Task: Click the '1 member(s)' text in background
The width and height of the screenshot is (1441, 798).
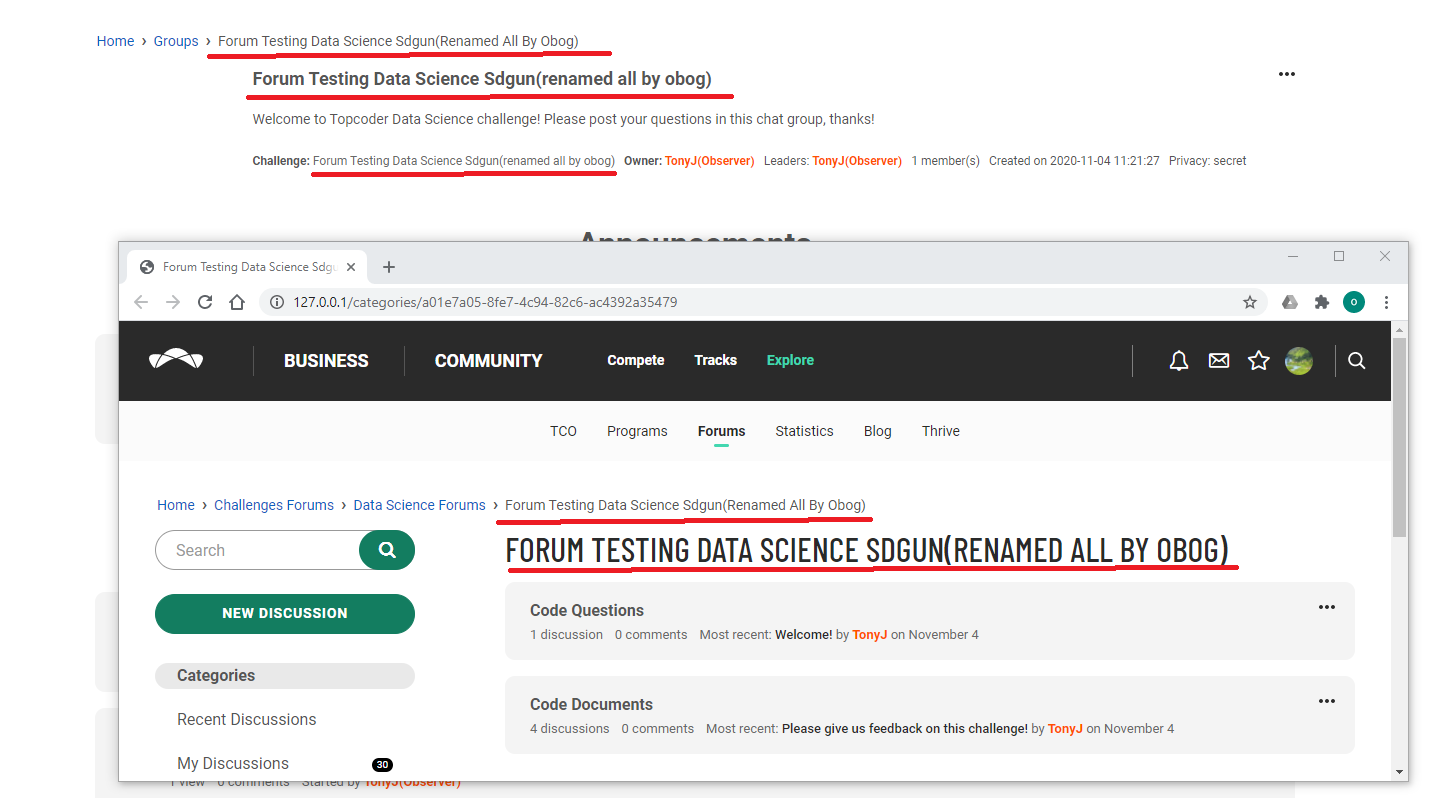Action: point(945,161)
